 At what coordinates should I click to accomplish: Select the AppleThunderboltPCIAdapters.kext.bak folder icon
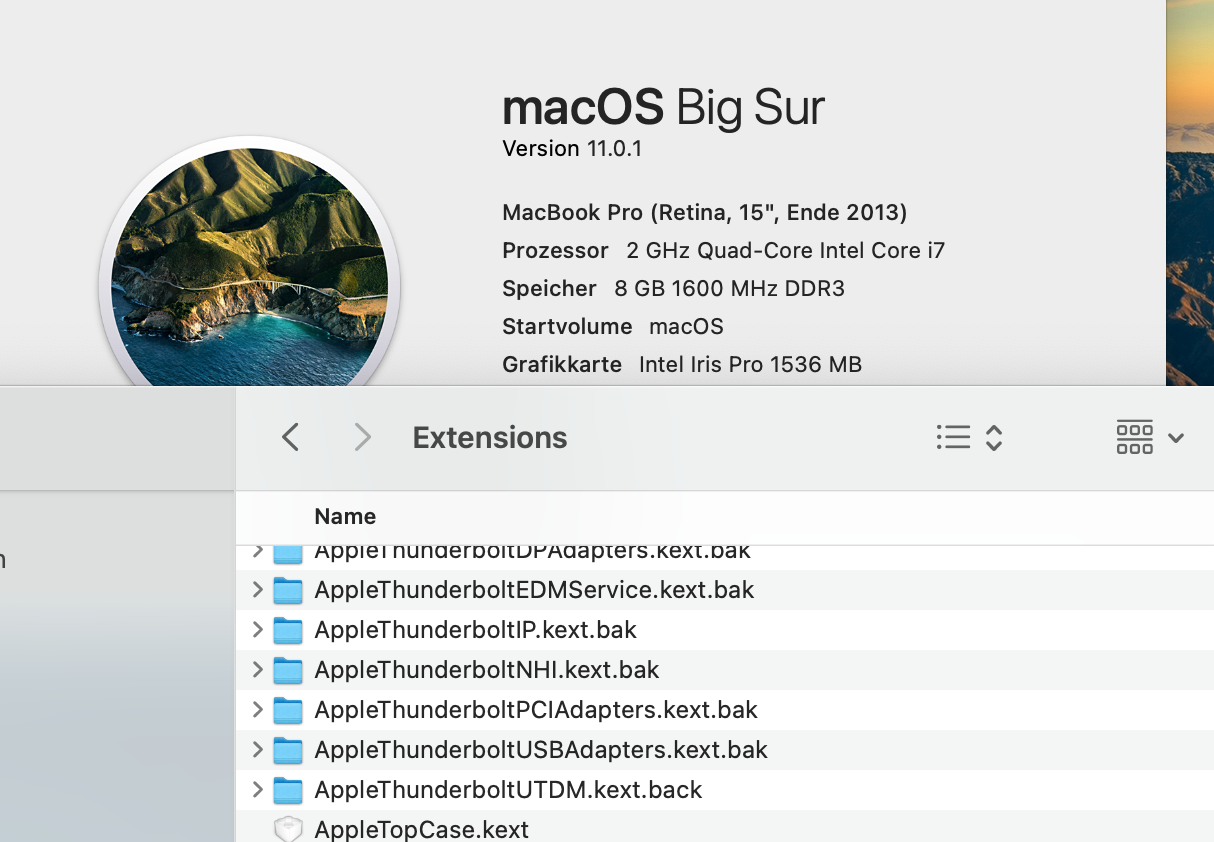[288, 710]
